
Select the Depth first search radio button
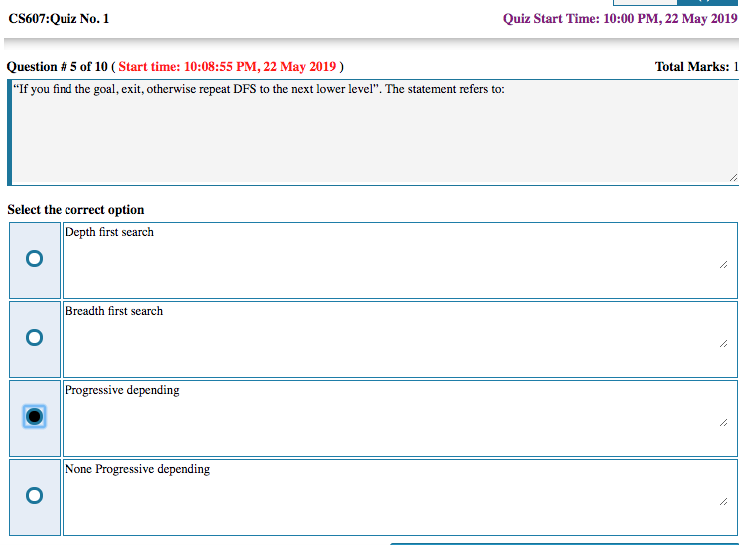(x=35, y=259)
